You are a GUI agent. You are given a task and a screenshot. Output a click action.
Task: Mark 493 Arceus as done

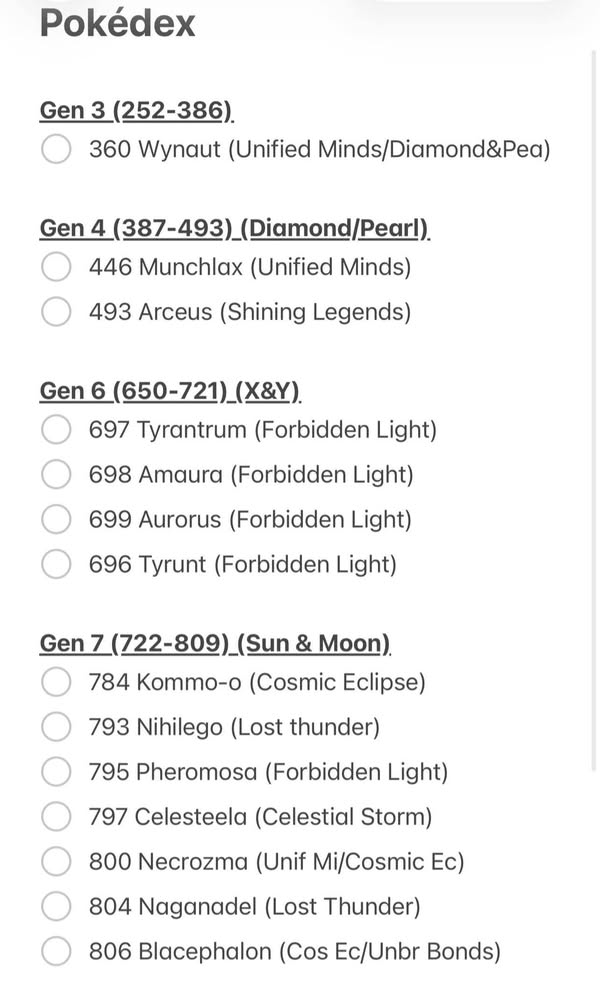[56, 312]
